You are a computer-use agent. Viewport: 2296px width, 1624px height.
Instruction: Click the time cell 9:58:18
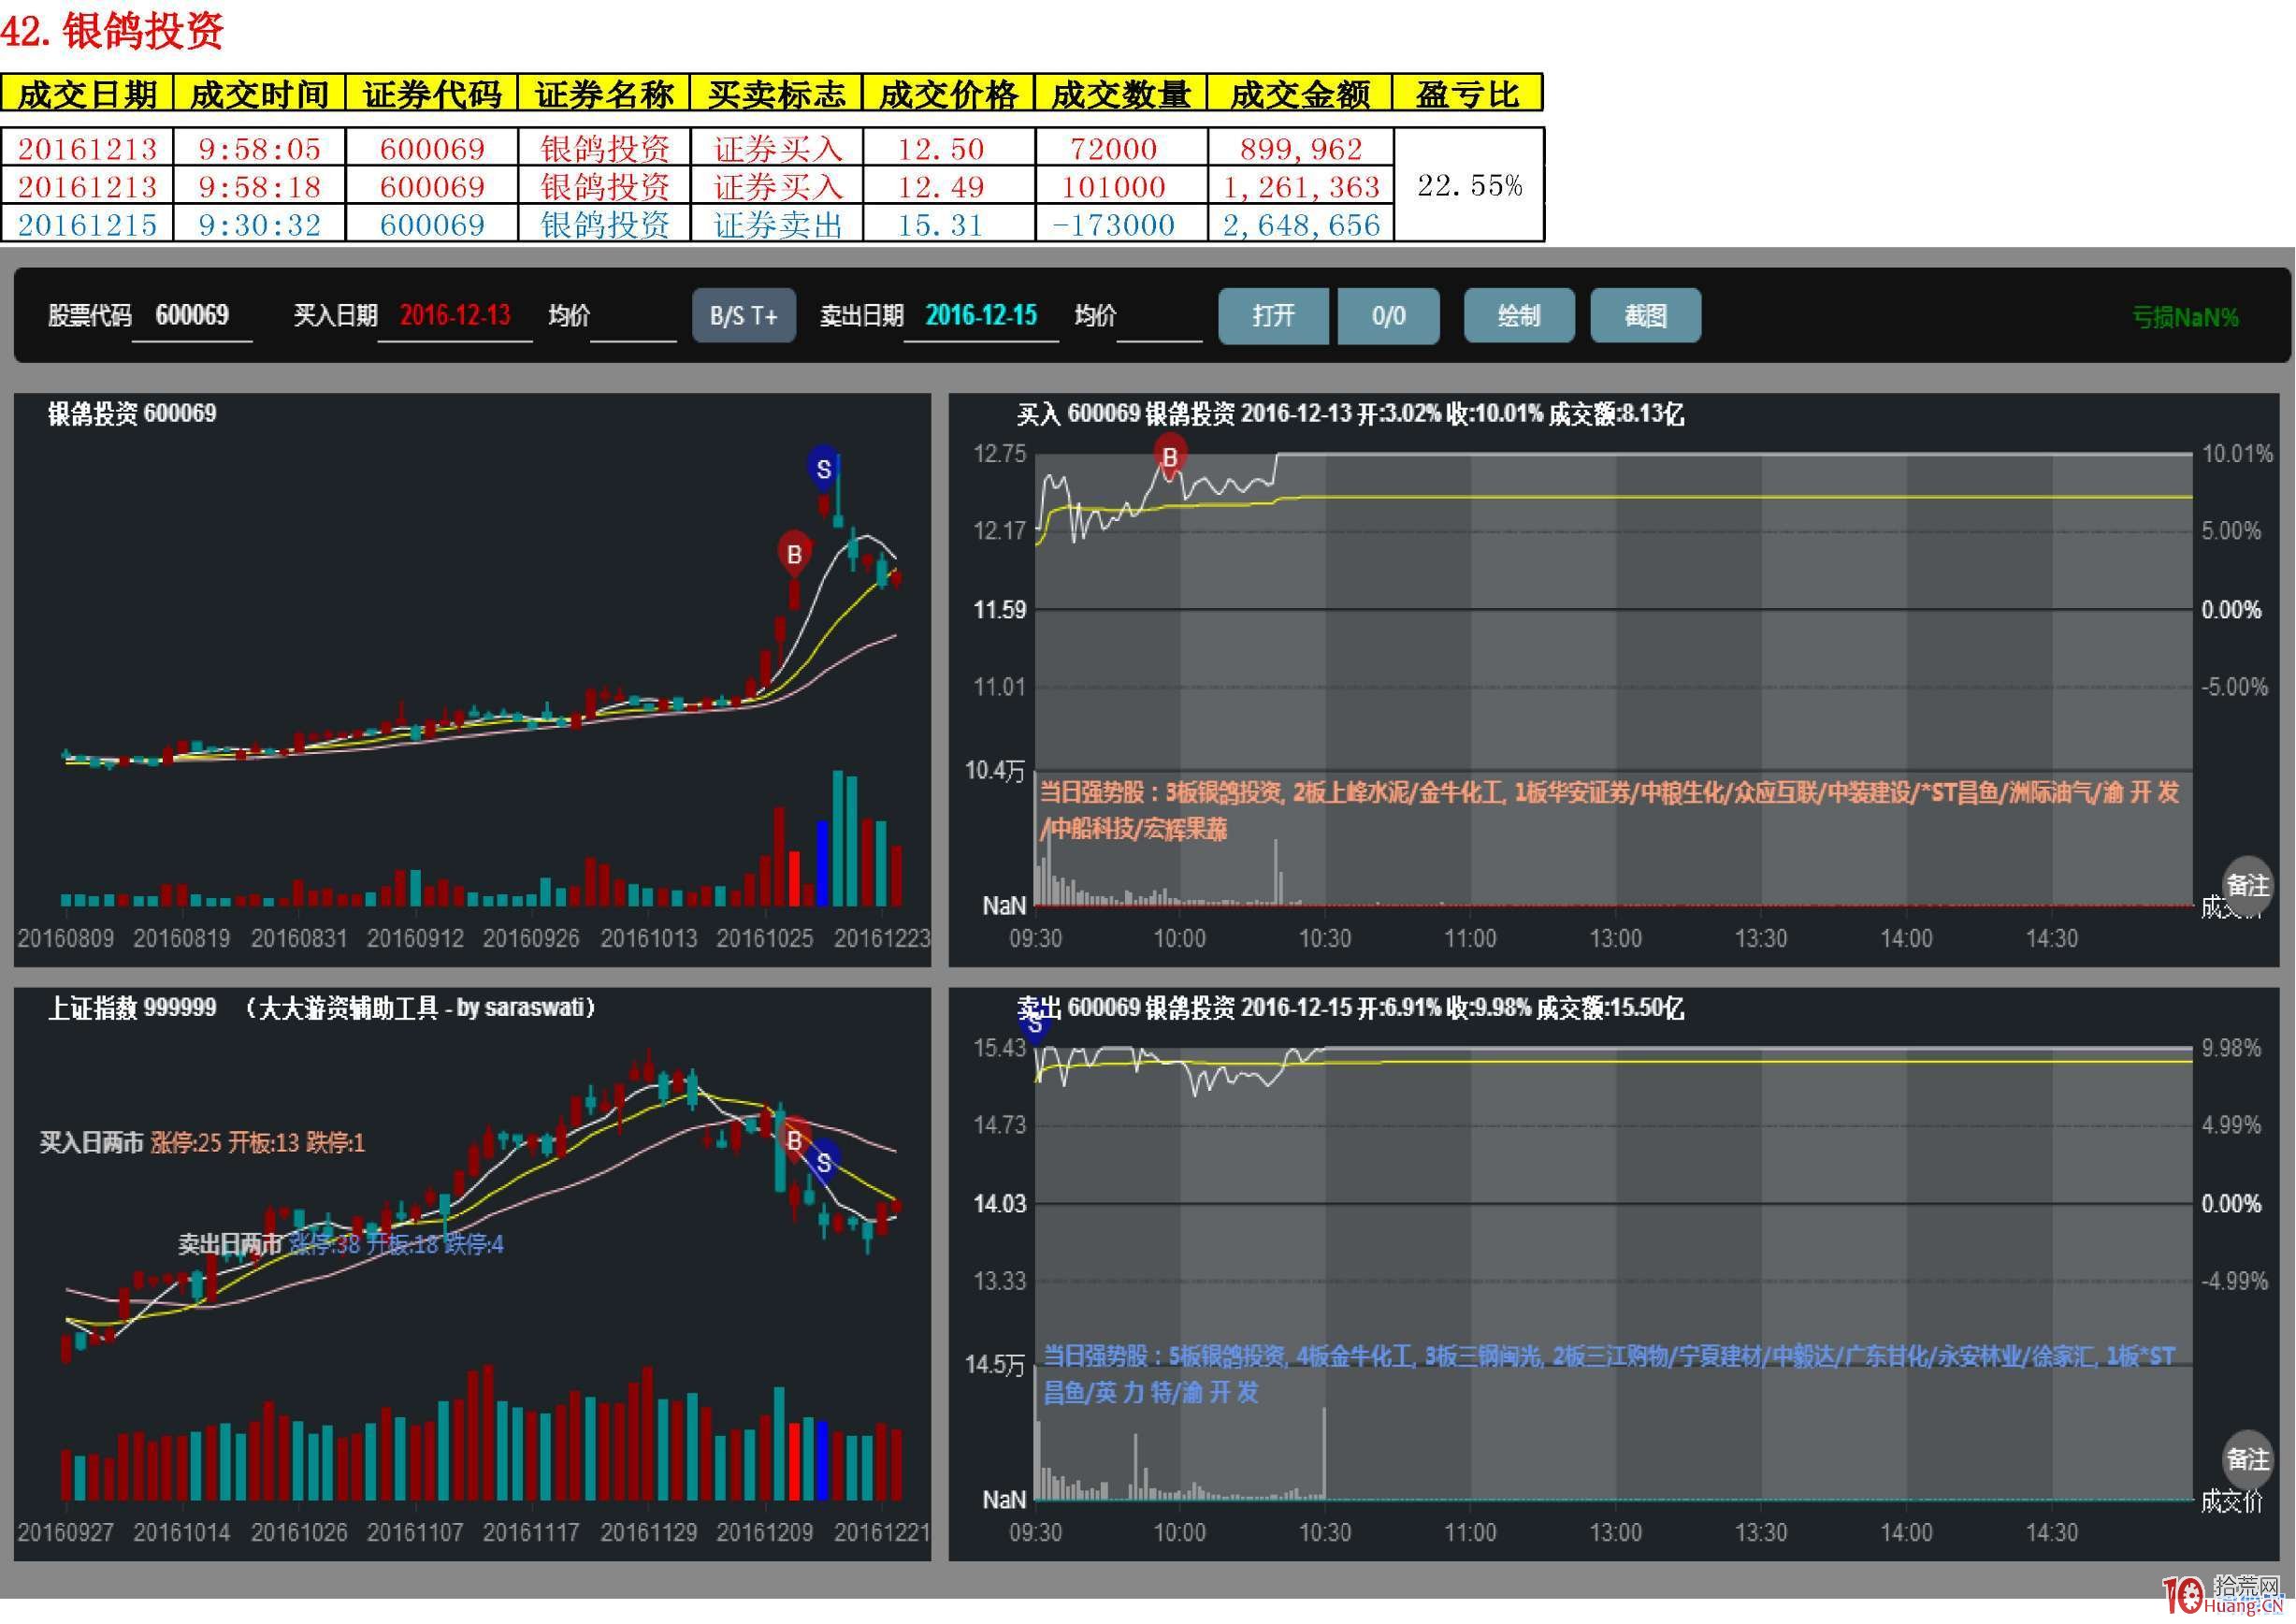[259, 186]
